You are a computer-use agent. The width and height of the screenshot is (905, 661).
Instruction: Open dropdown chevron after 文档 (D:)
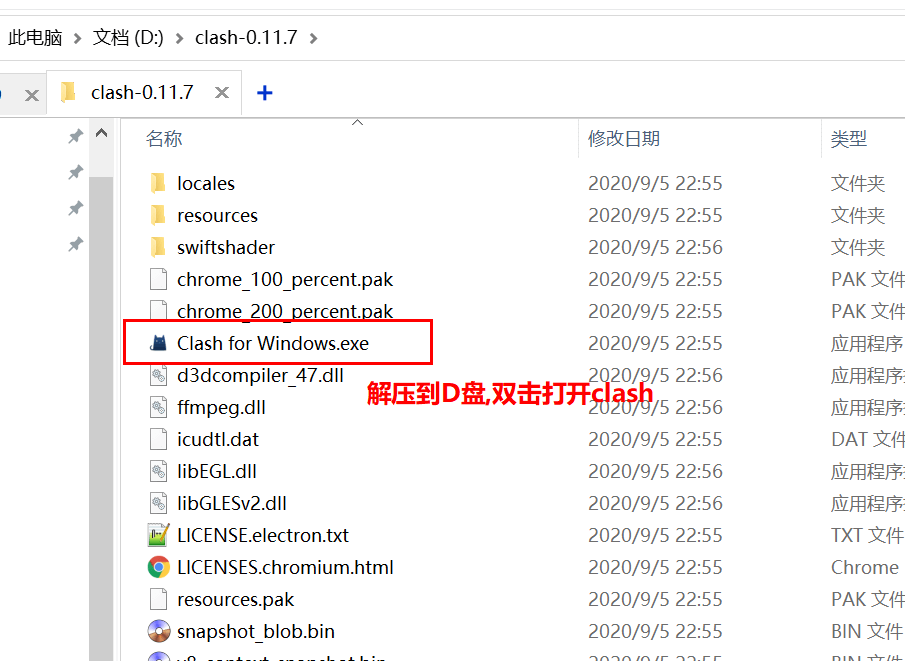click(x=179, y=38)
